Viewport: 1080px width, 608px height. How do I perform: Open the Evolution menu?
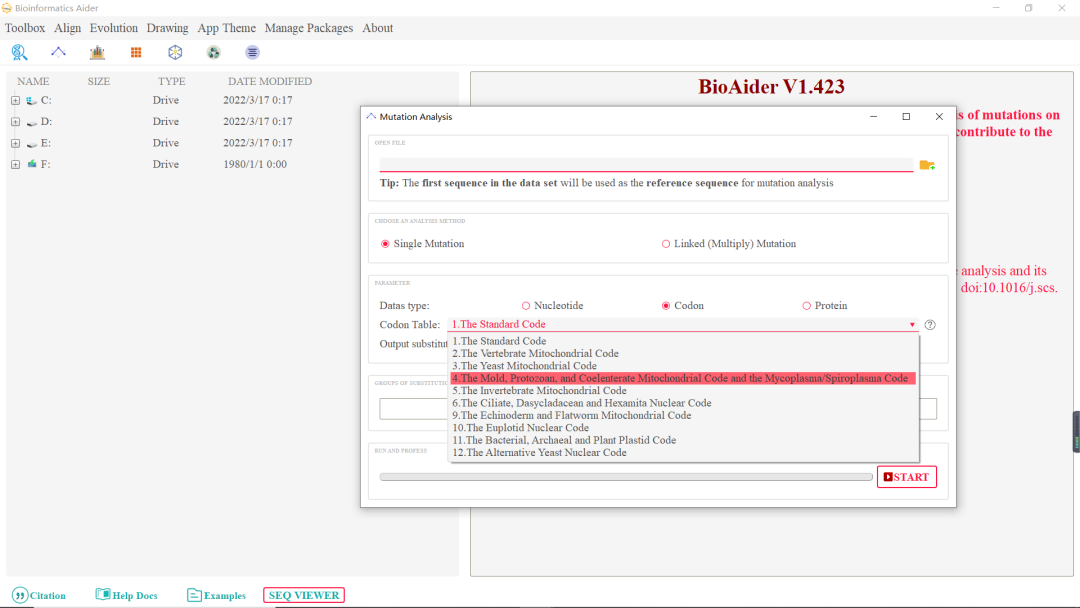[x=114, y=28]
